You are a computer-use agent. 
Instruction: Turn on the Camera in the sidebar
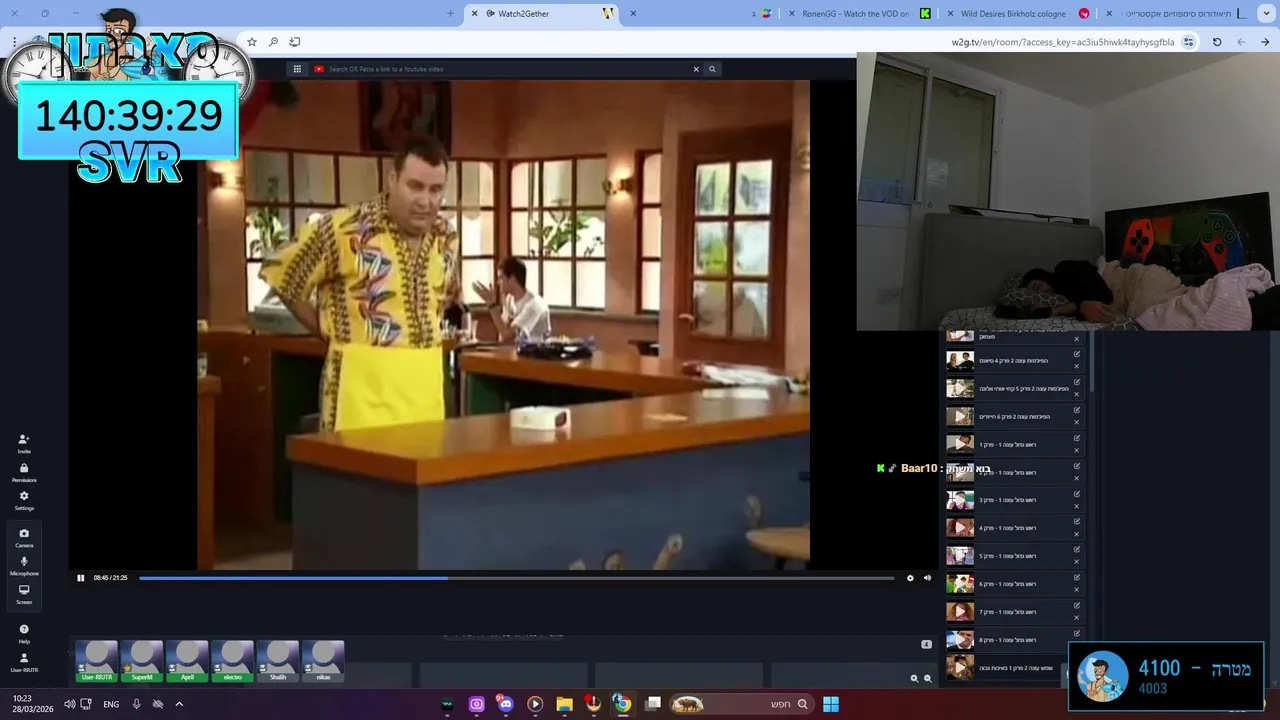click(24, 538)
